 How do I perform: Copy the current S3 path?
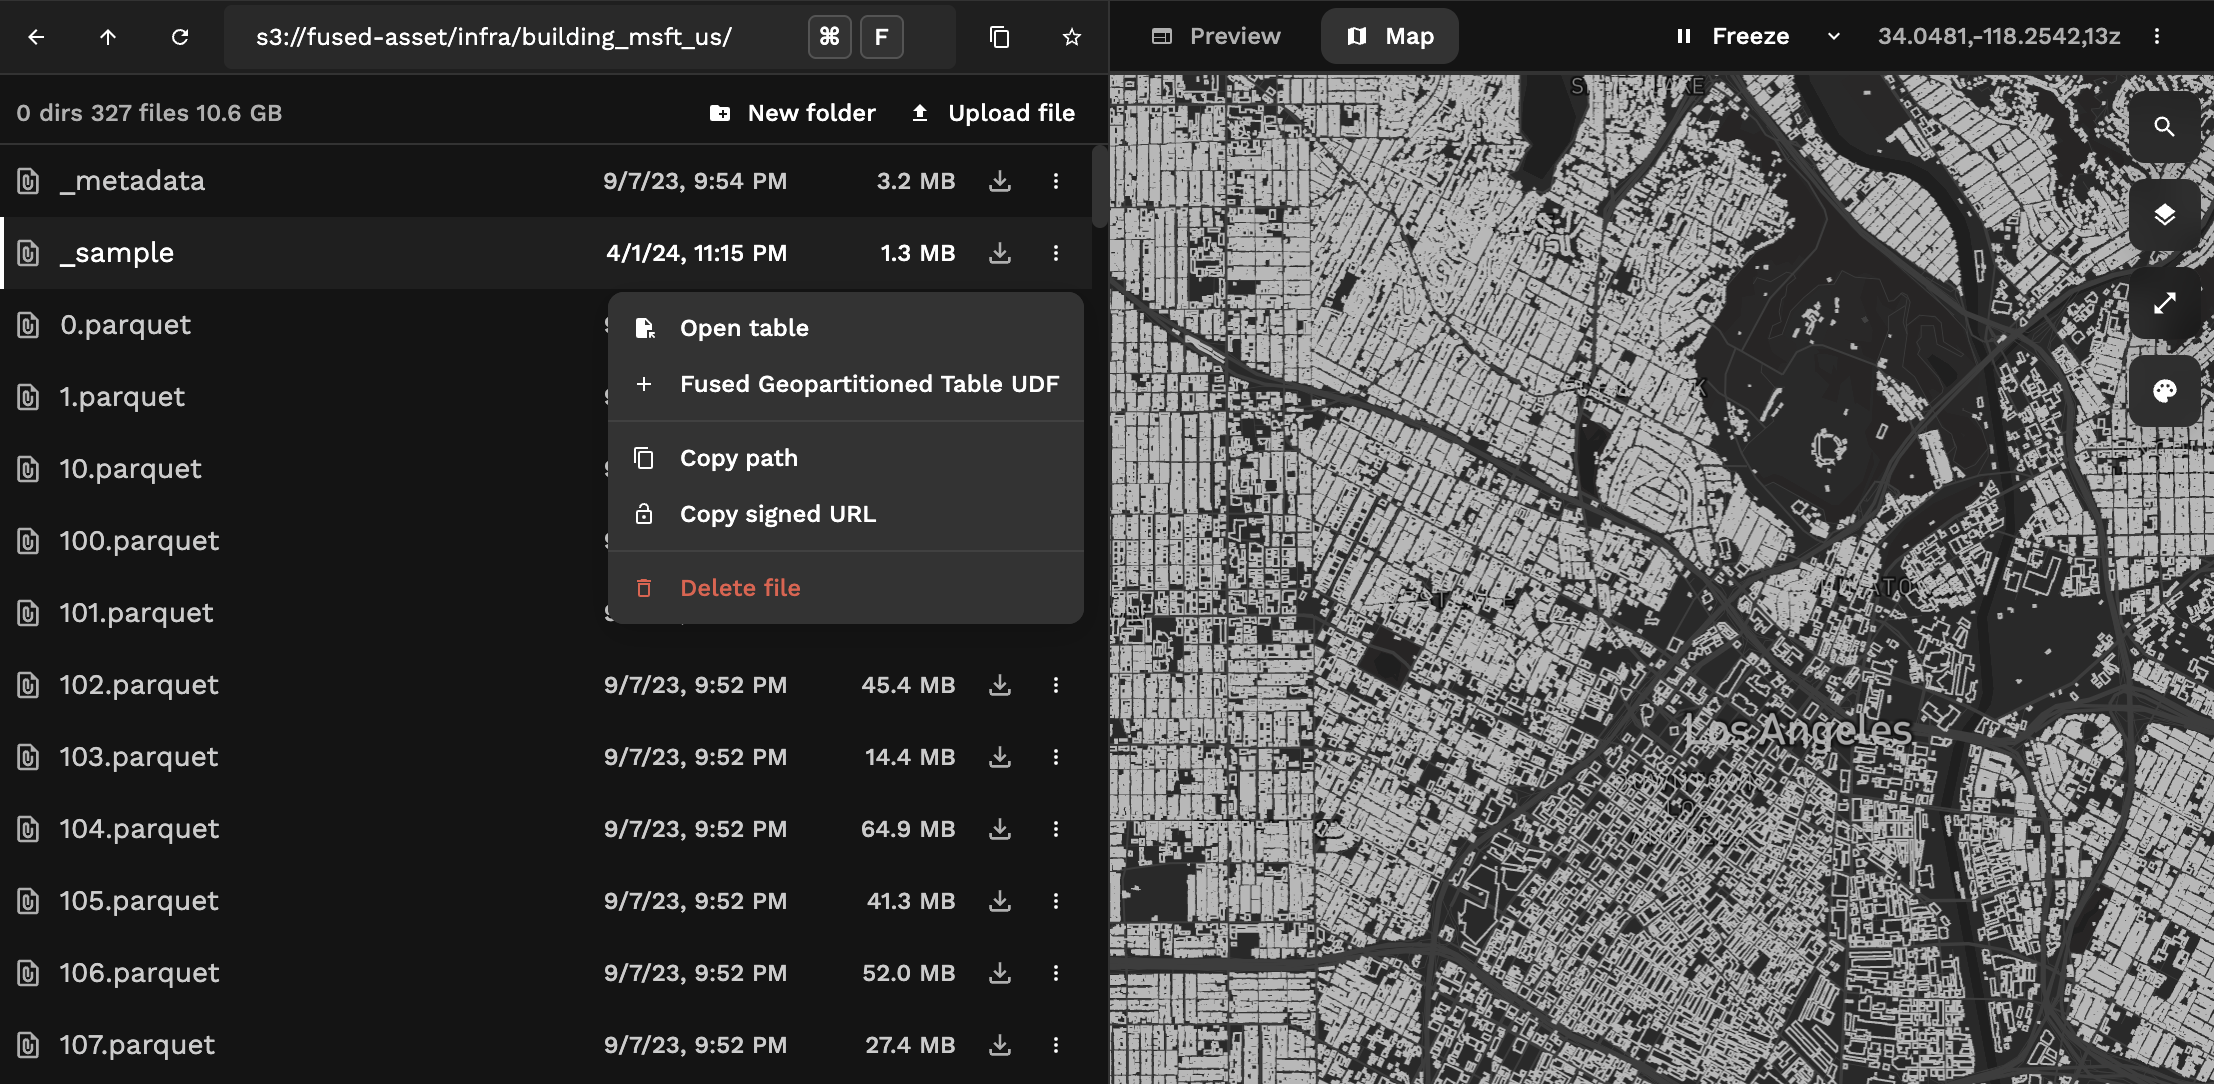[x=999, y=37]
